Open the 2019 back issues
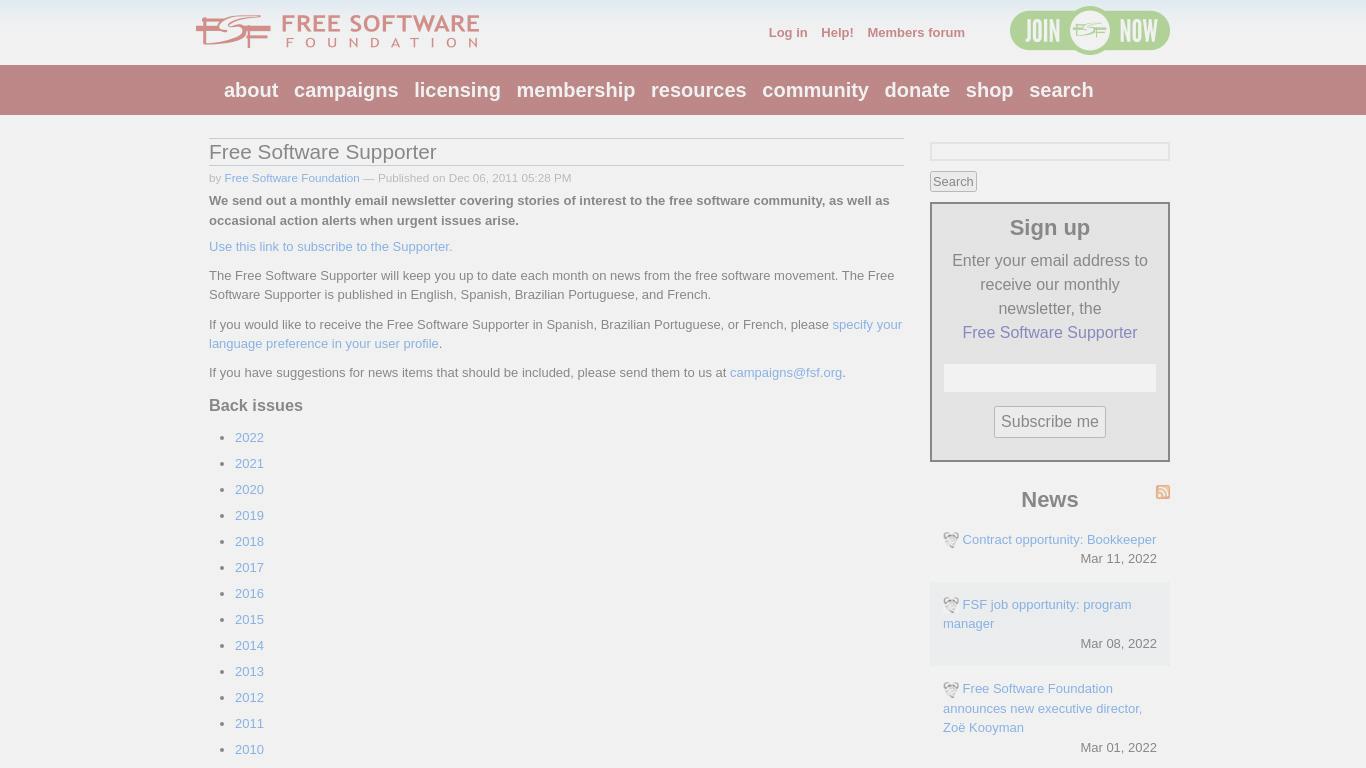 click(x=249, y=516)
